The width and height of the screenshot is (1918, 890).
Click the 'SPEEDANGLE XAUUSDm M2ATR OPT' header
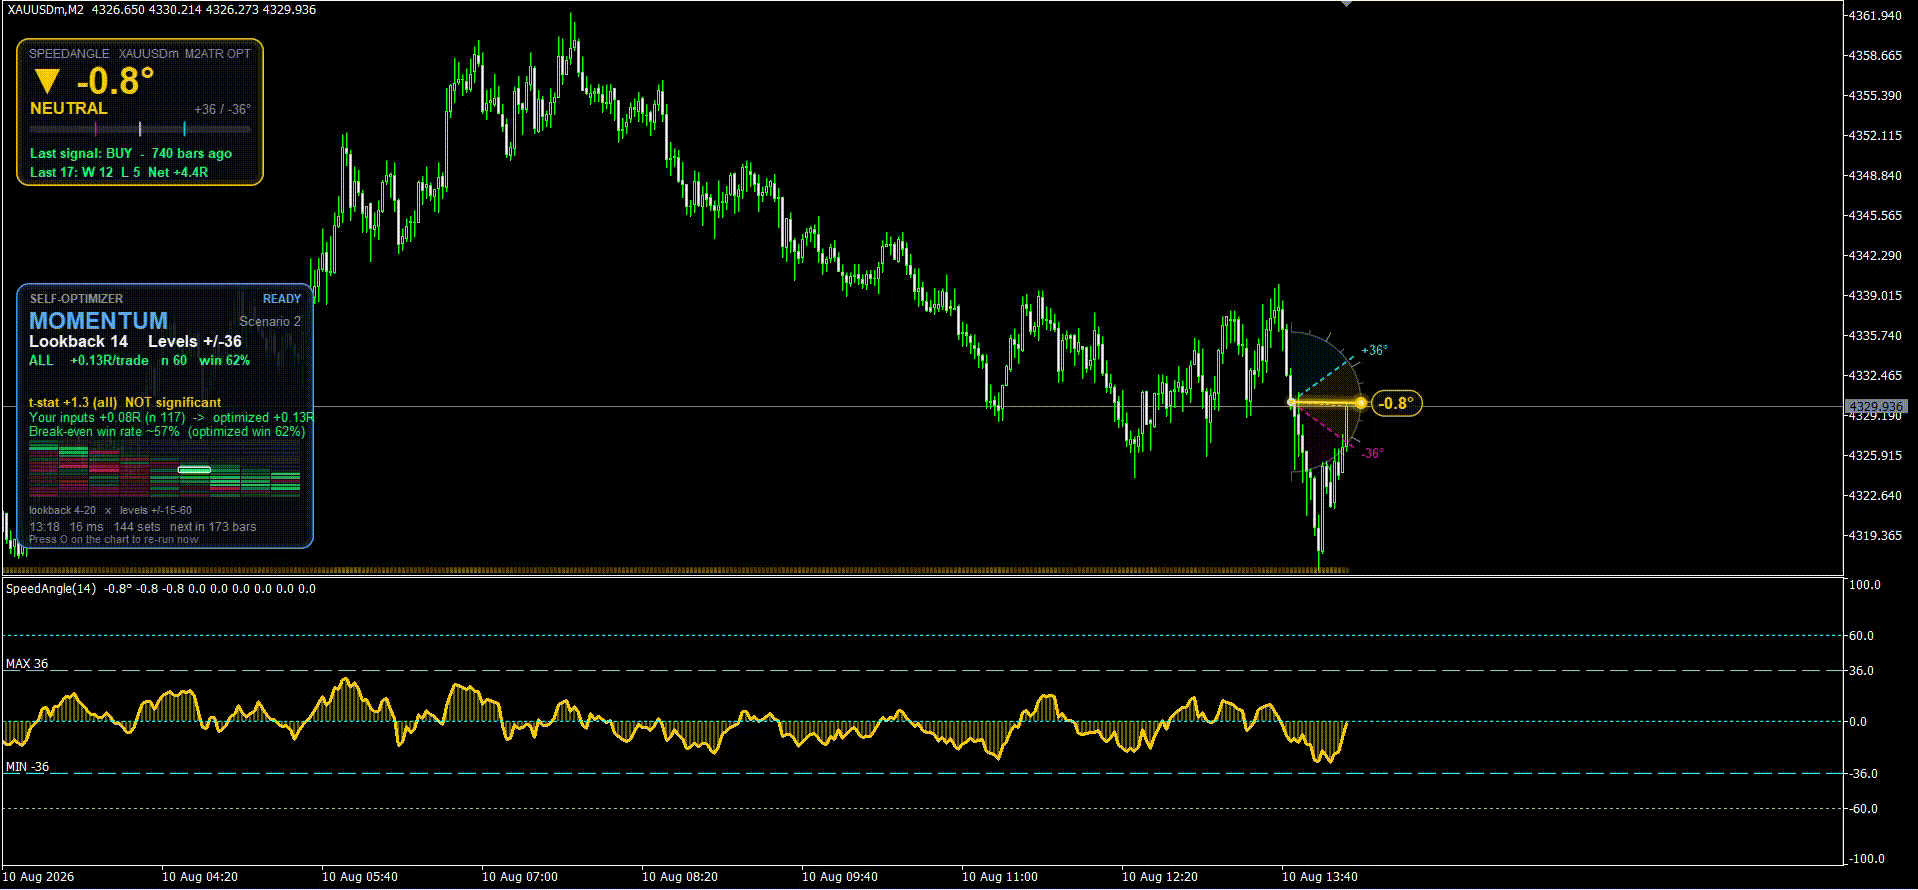[140, 54]
